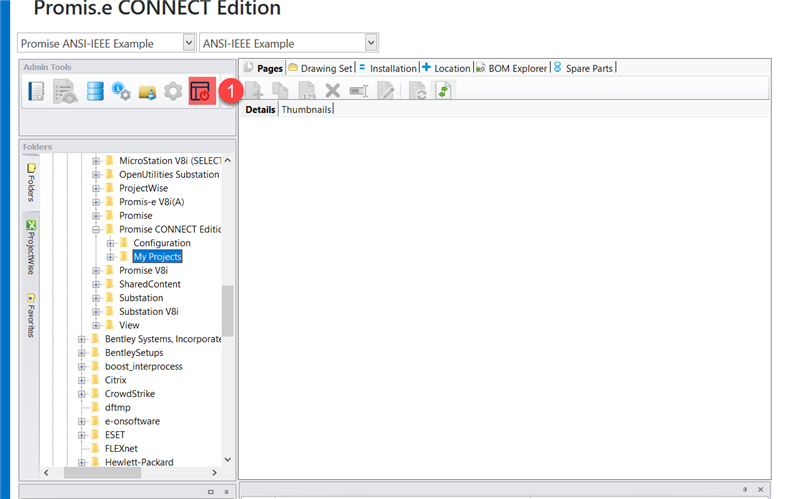Open the ANSI-IEEE Example dropdown
The height and width of the screenshot is (499, 787).
click(x=371, y=43)
